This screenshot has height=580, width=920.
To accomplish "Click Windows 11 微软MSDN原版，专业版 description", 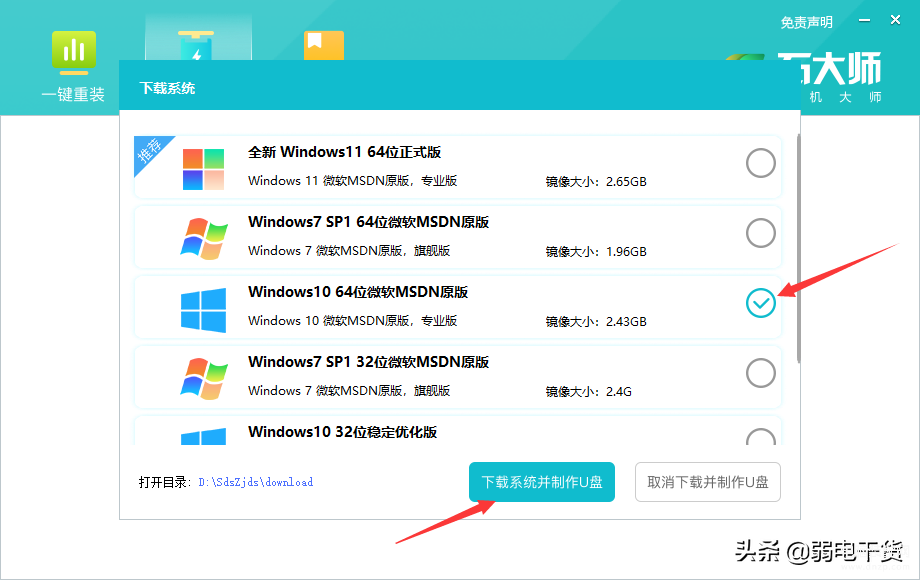I will pyautogui.click(x=353, y=181).
